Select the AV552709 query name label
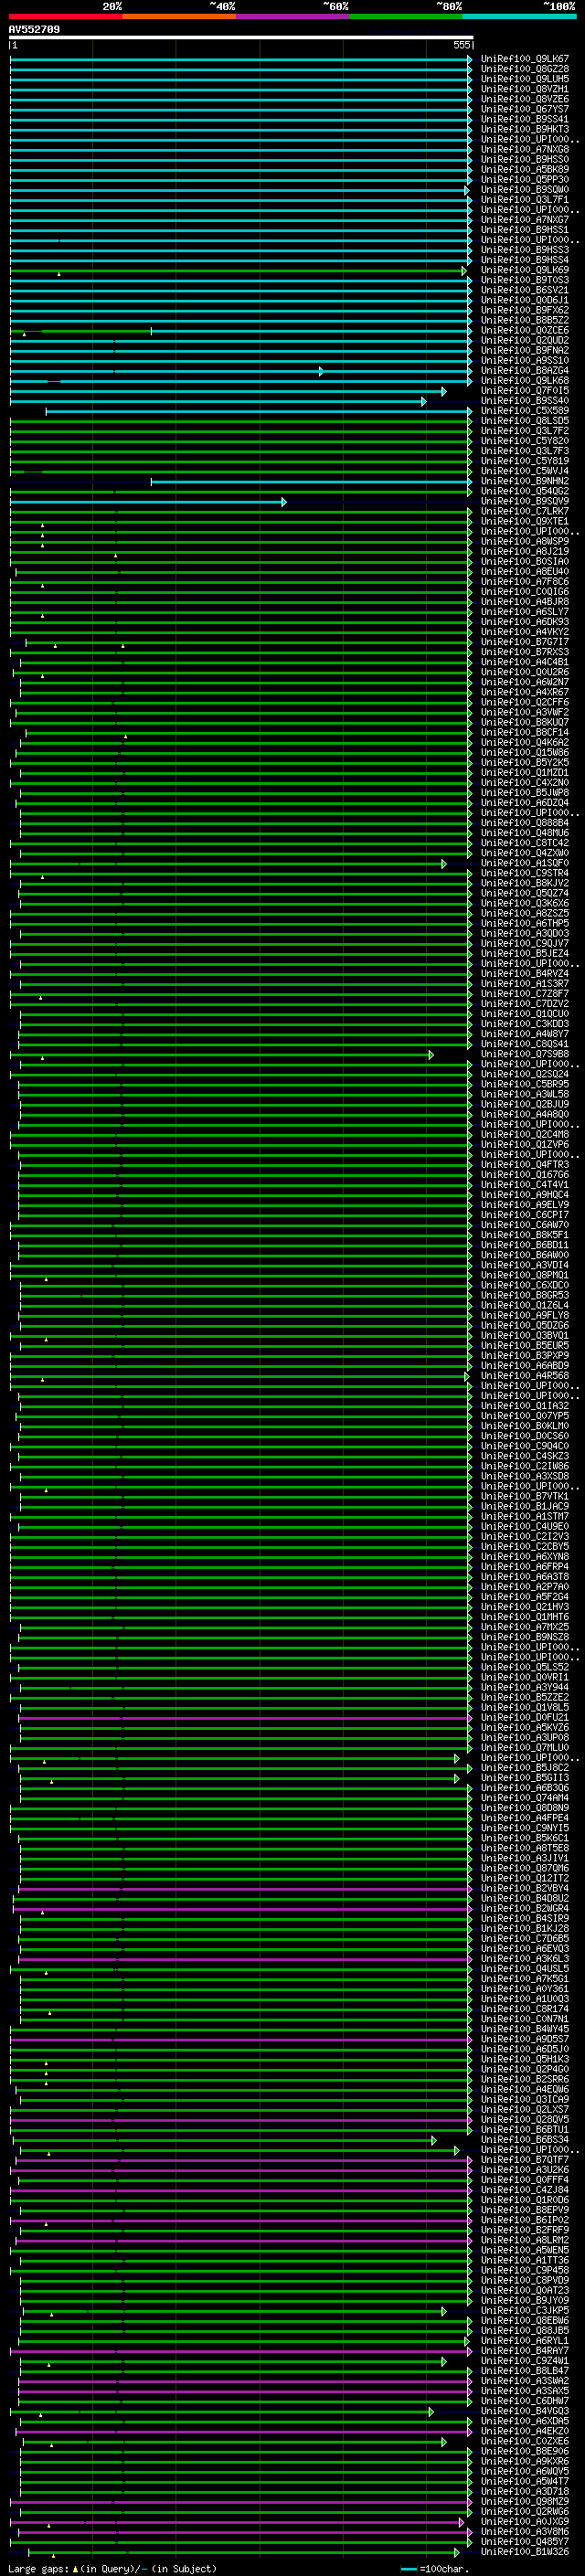This screenshot has height=2576, width=585. pos(34,30)
